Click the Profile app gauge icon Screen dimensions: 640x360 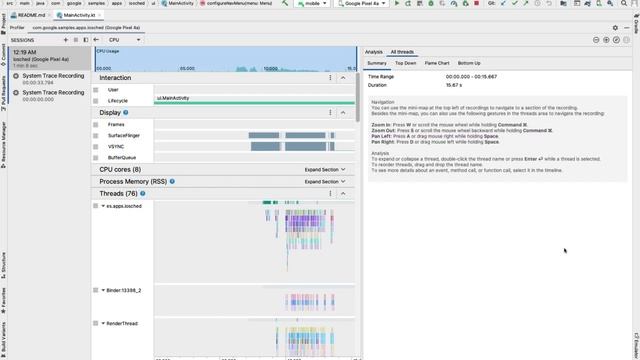454,3
